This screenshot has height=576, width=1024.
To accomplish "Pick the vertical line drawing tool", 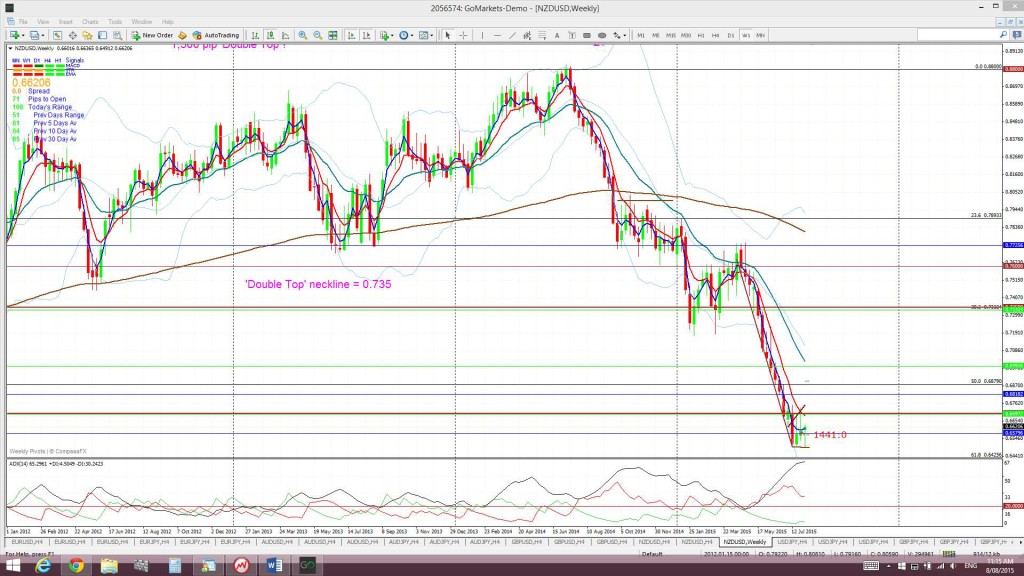I will [x=482, y=35].
